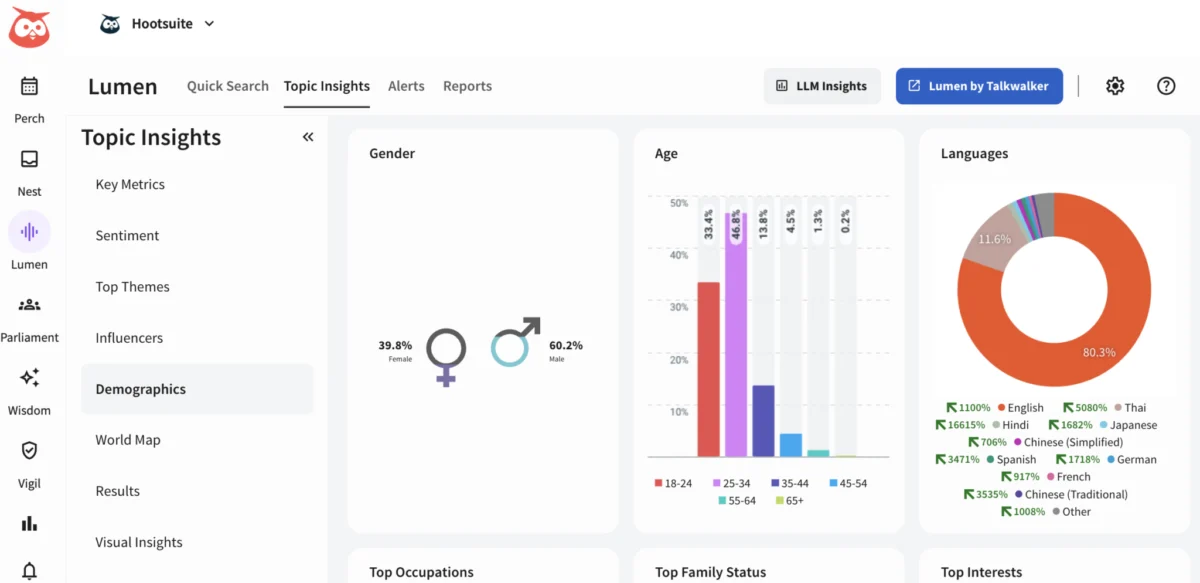Collapse Topic Insights panel with double chevron
This screenshot has width=1200, height=583.
[x=308, y=137]
